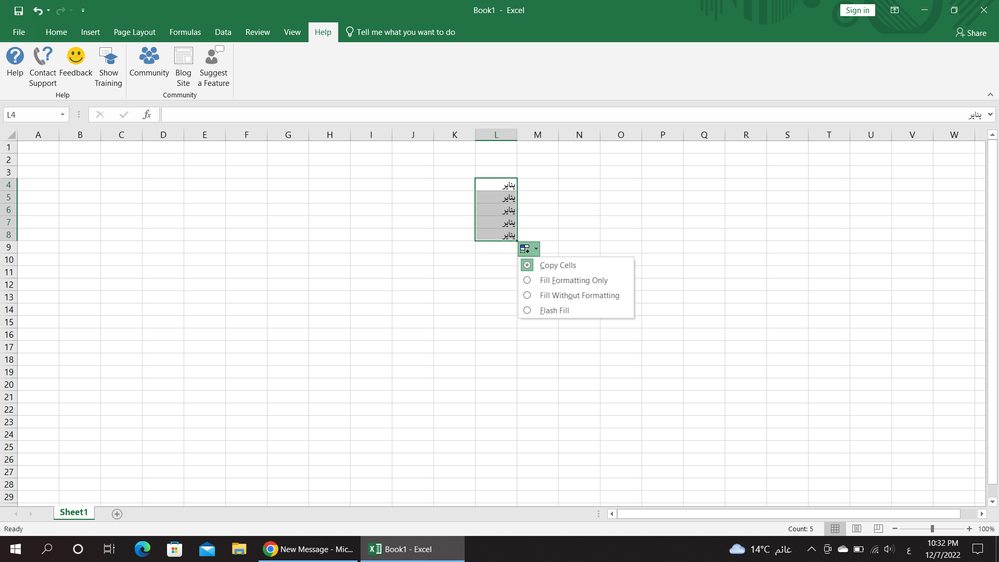Select column L header
The height and width of the screenshot is (562, 999).
click(496, 134)
